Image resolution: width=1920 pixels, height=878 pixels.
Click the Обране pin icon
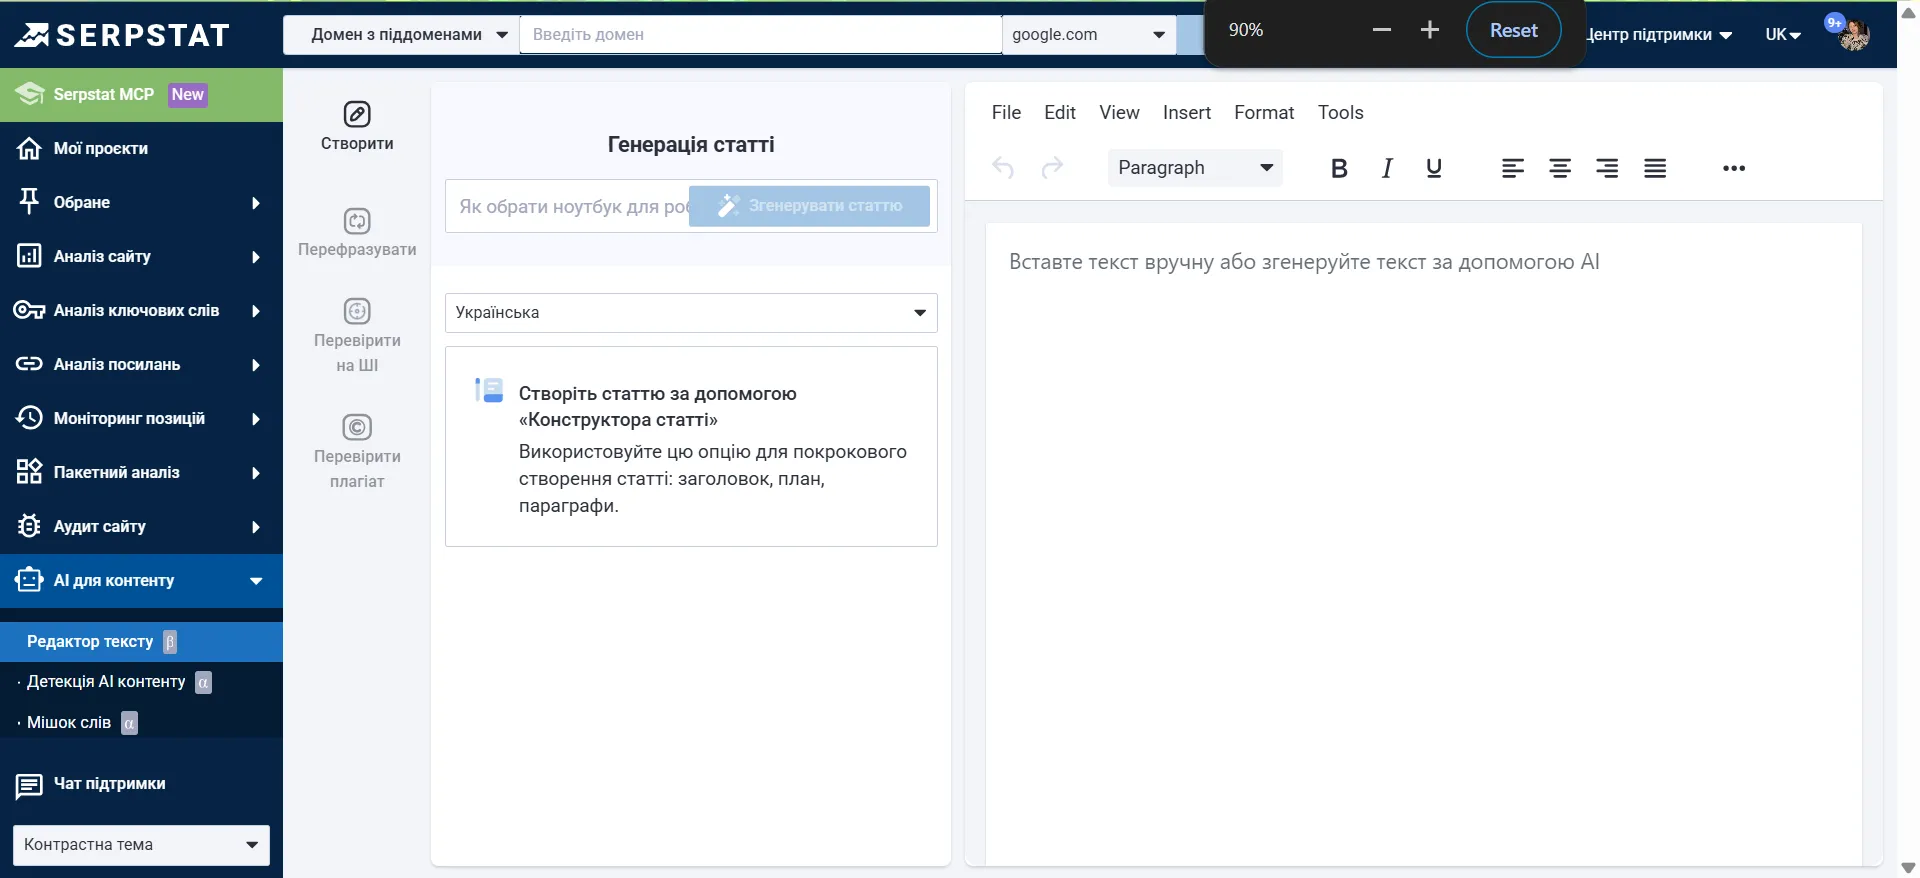coord(29,202)
